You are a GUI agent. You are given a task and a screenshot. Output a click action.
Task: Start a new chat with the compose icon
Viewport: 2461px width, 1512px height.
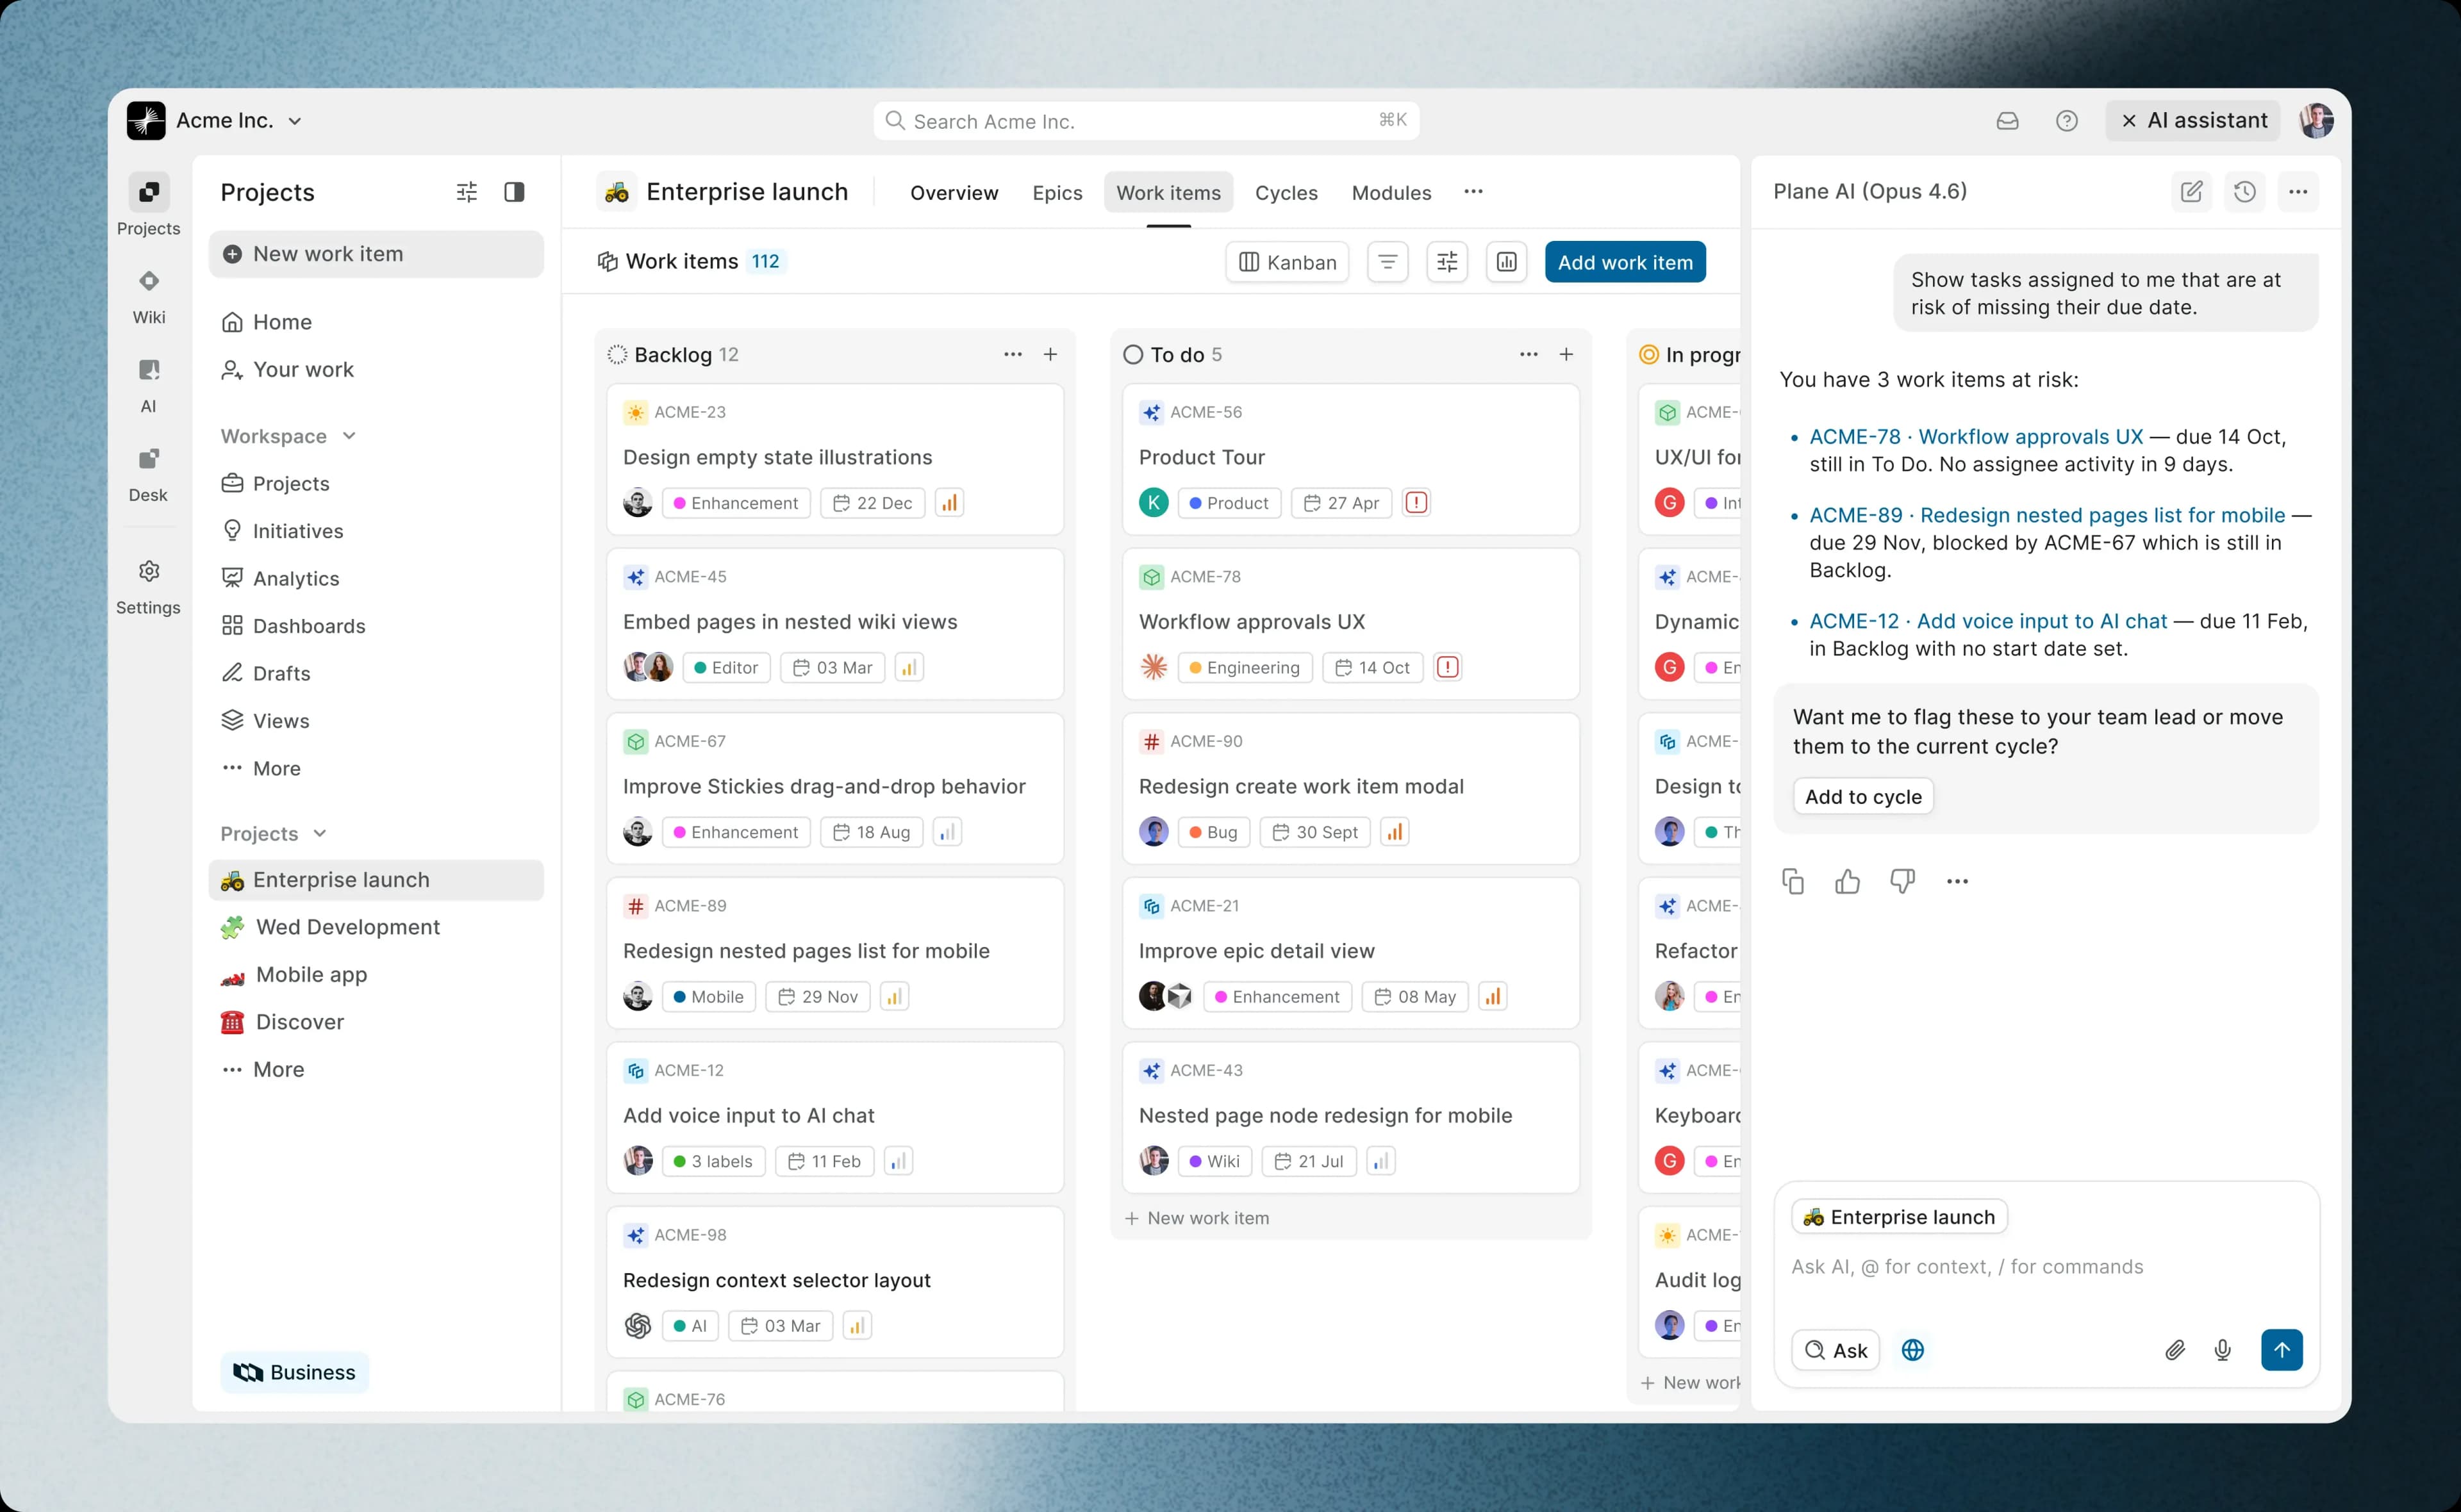pos(2191,191)
